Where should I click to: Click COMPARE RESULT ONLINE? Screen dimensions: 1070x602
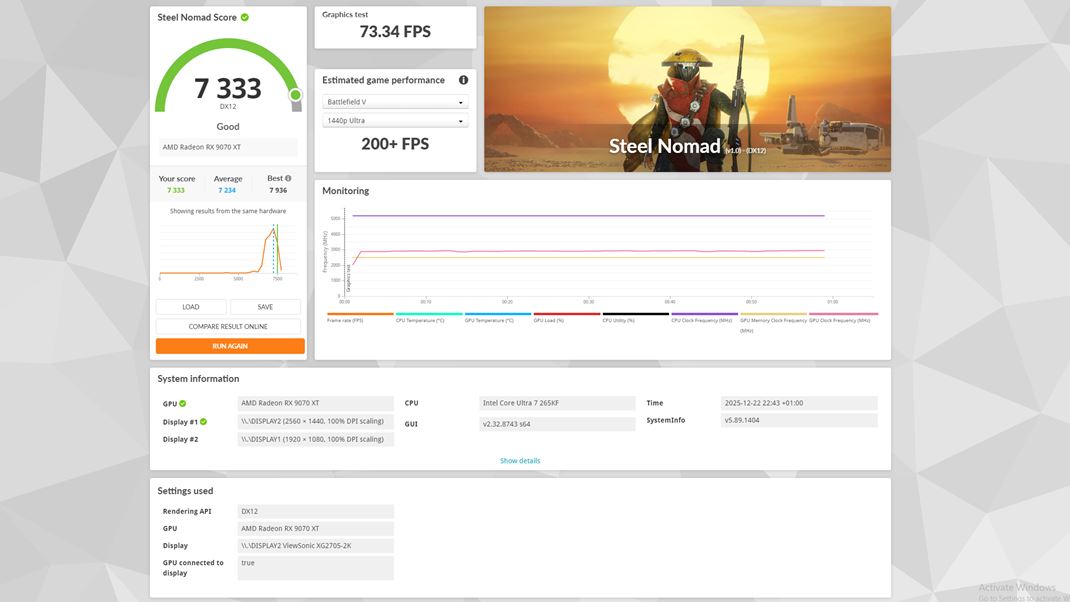228,326
